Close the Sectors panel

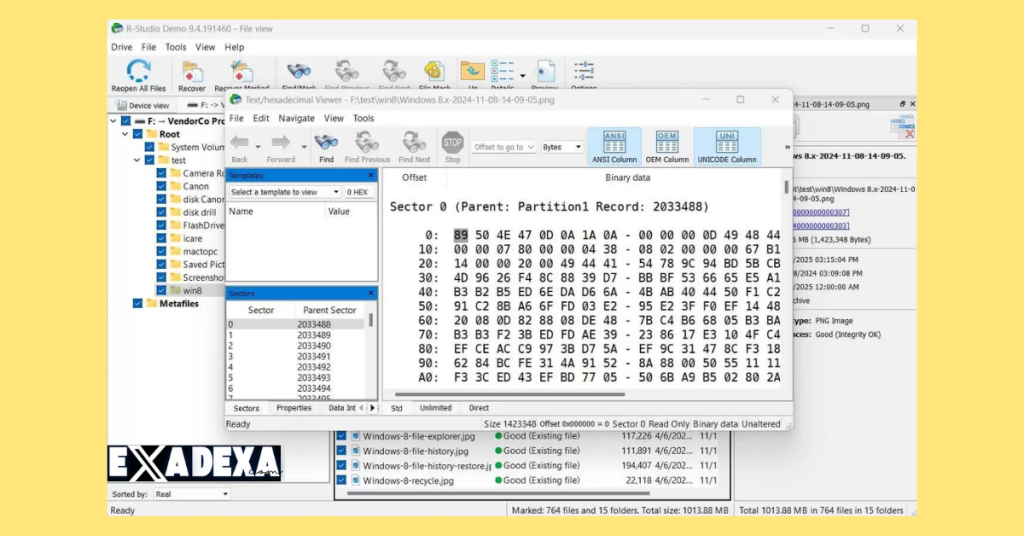pos(371,293)
